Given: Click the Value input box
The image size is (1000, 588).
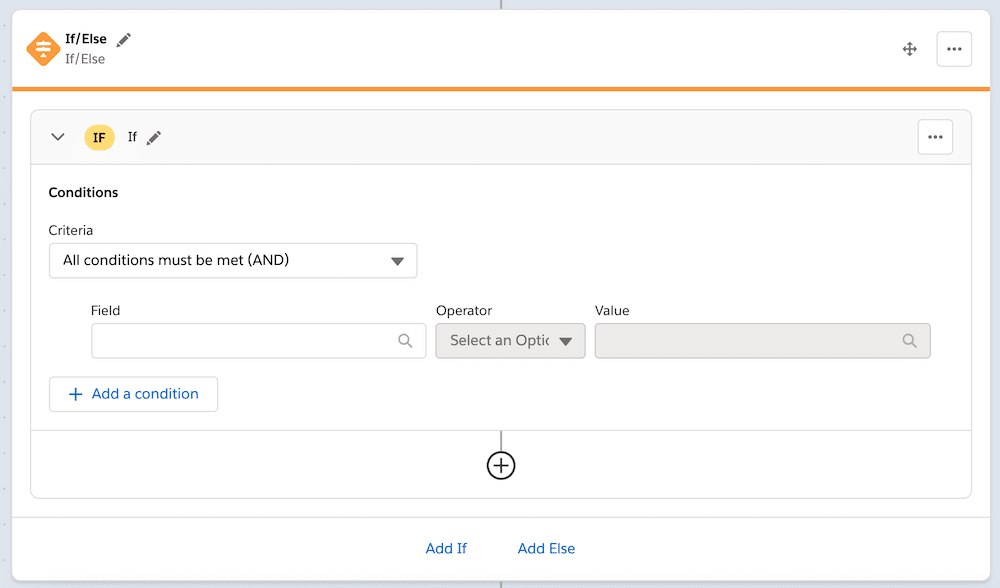Looking at the screenshot, I should click(762, 341).
